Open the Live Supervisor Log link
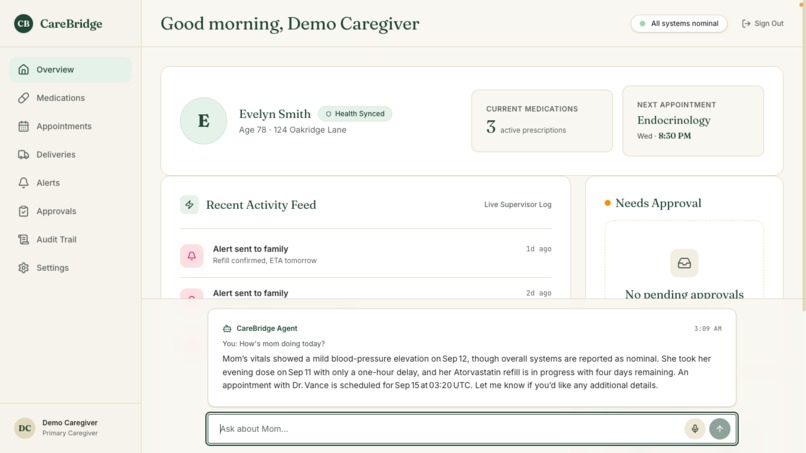Screen dimensions: 806x453 [518, 205]
